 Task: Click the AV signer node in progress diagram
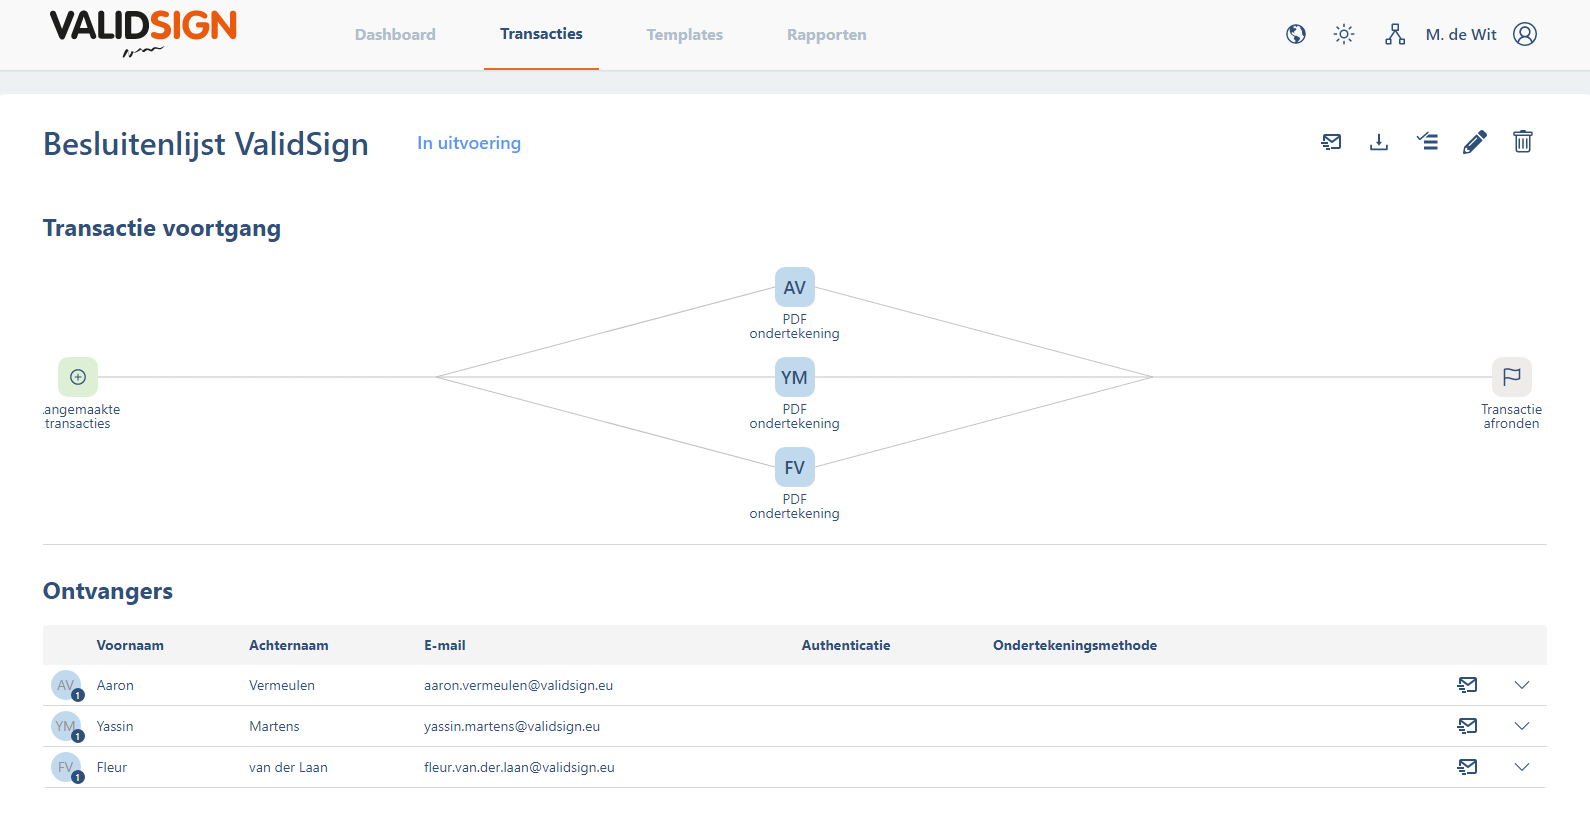point(795,287)
